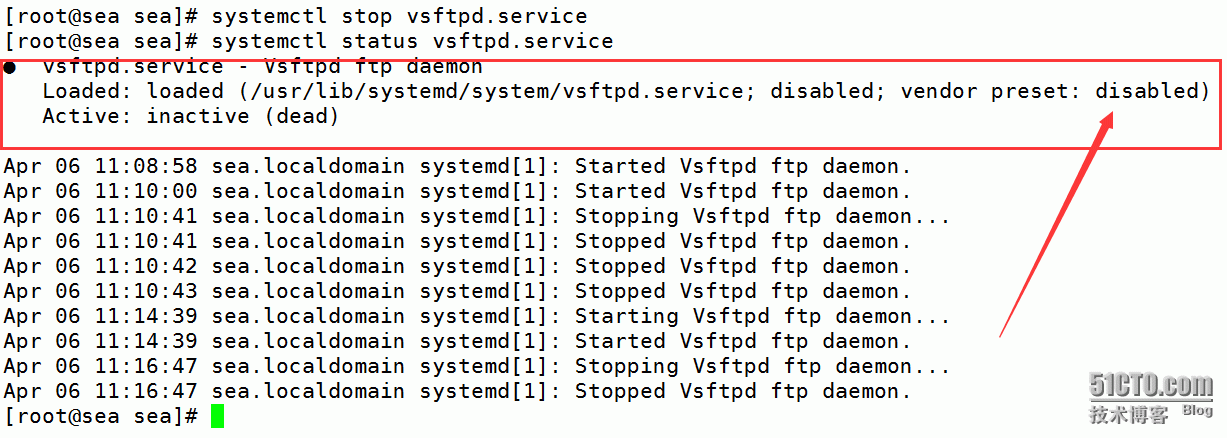The height and width of the screenshot is (438, 1227).
Task: Click the 'Active: inactive (dead)' status text
Action: tap(190, 116)
